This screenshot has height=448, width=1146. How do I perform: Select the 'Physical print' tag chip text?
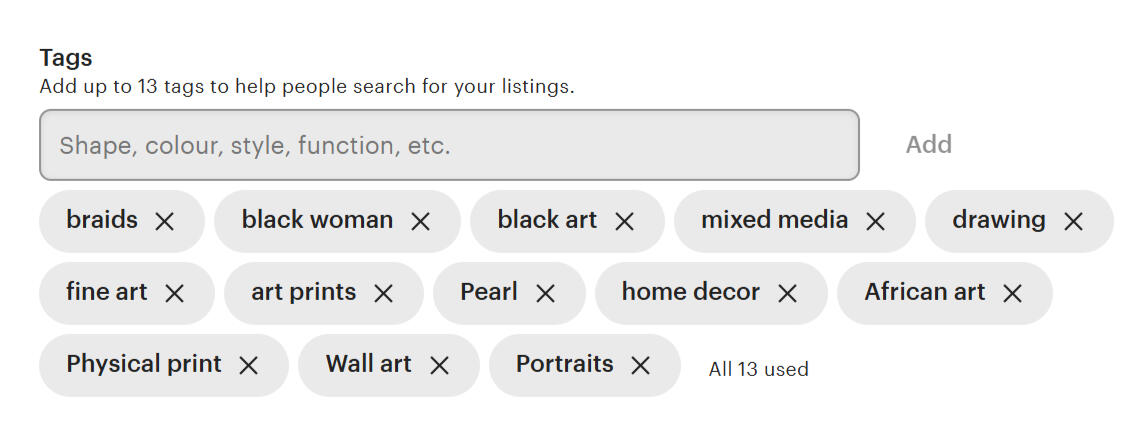coord(144,364)
